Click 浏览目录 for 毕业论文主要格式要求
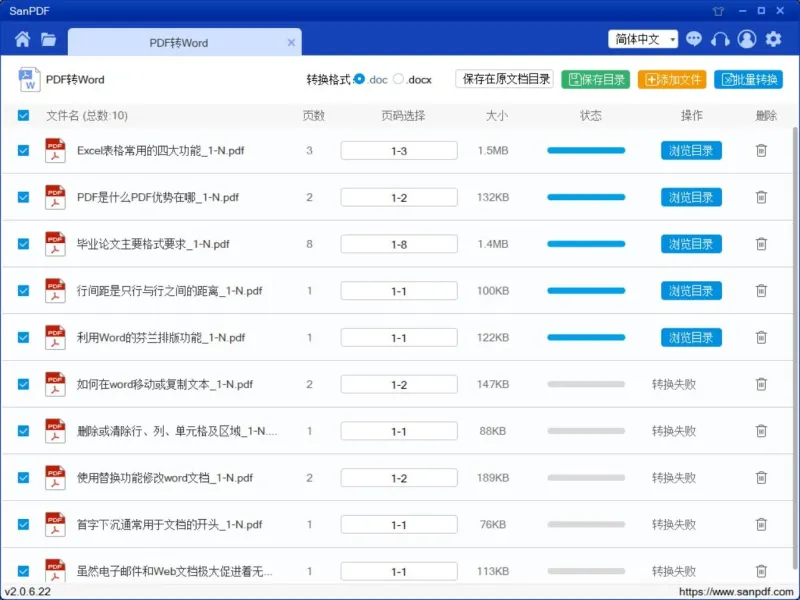The height and width of the screenshot is (600, 800). point(691,244)
